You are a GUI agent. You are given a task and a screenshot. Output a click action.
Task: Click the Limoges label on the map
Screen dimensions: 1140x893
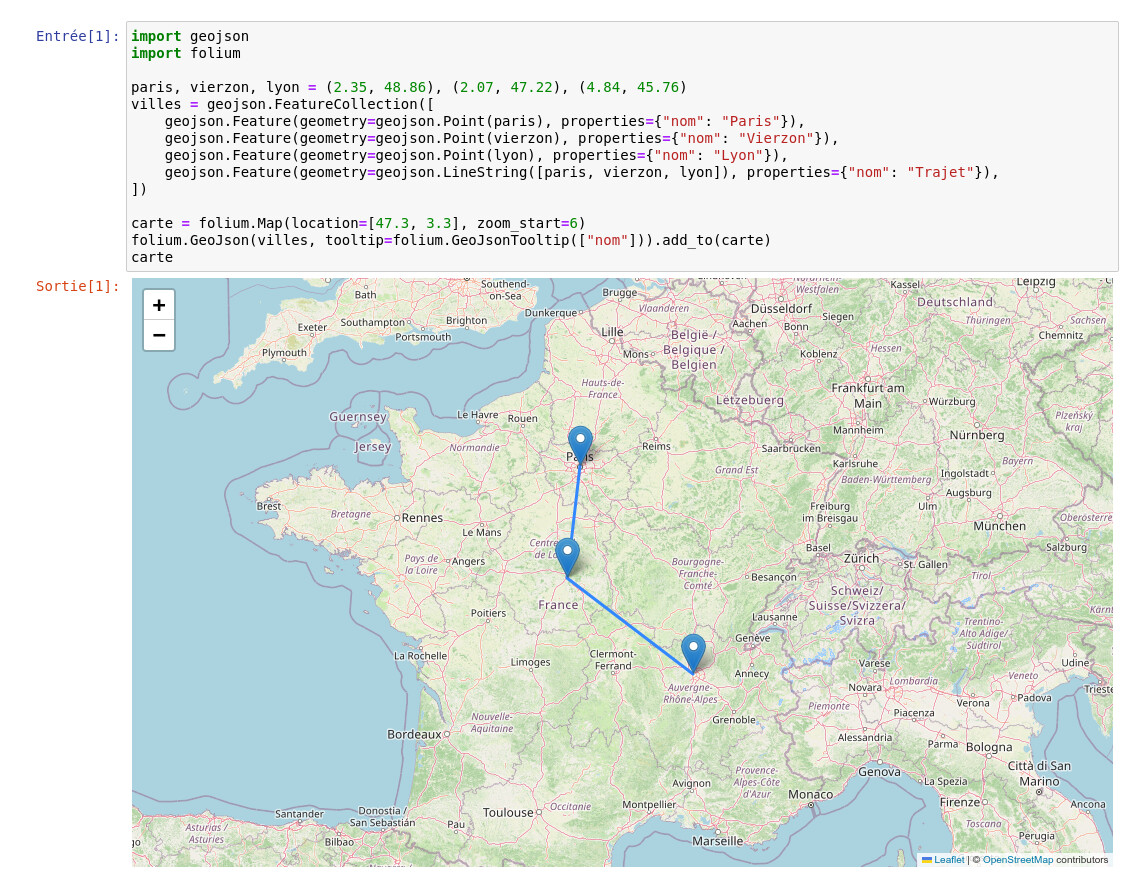tap(530, 662)
